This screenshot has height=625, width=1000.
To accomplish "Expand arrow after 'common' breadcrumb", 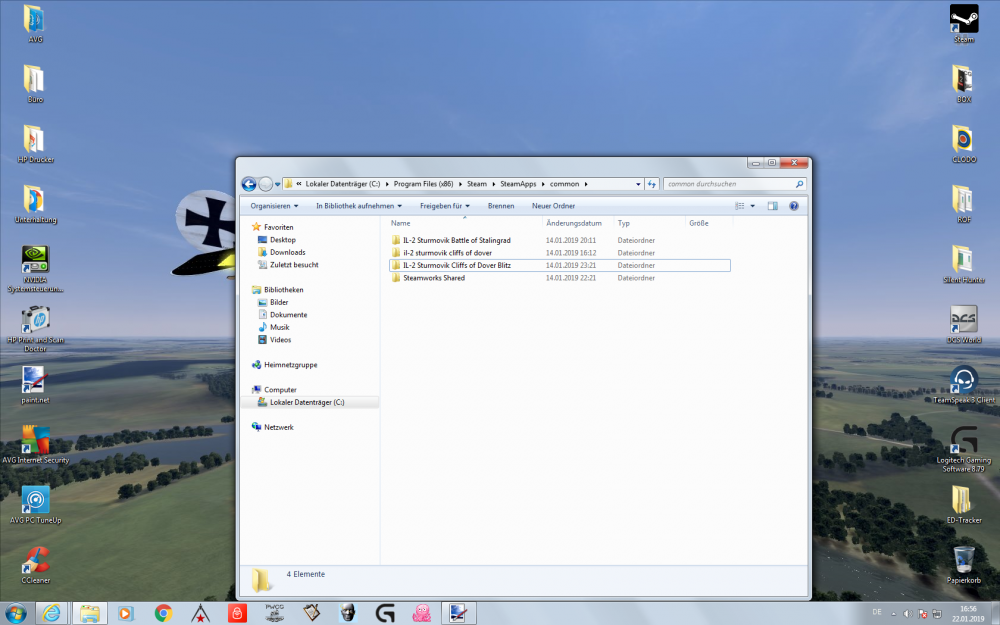I will (x=586, y=184).
